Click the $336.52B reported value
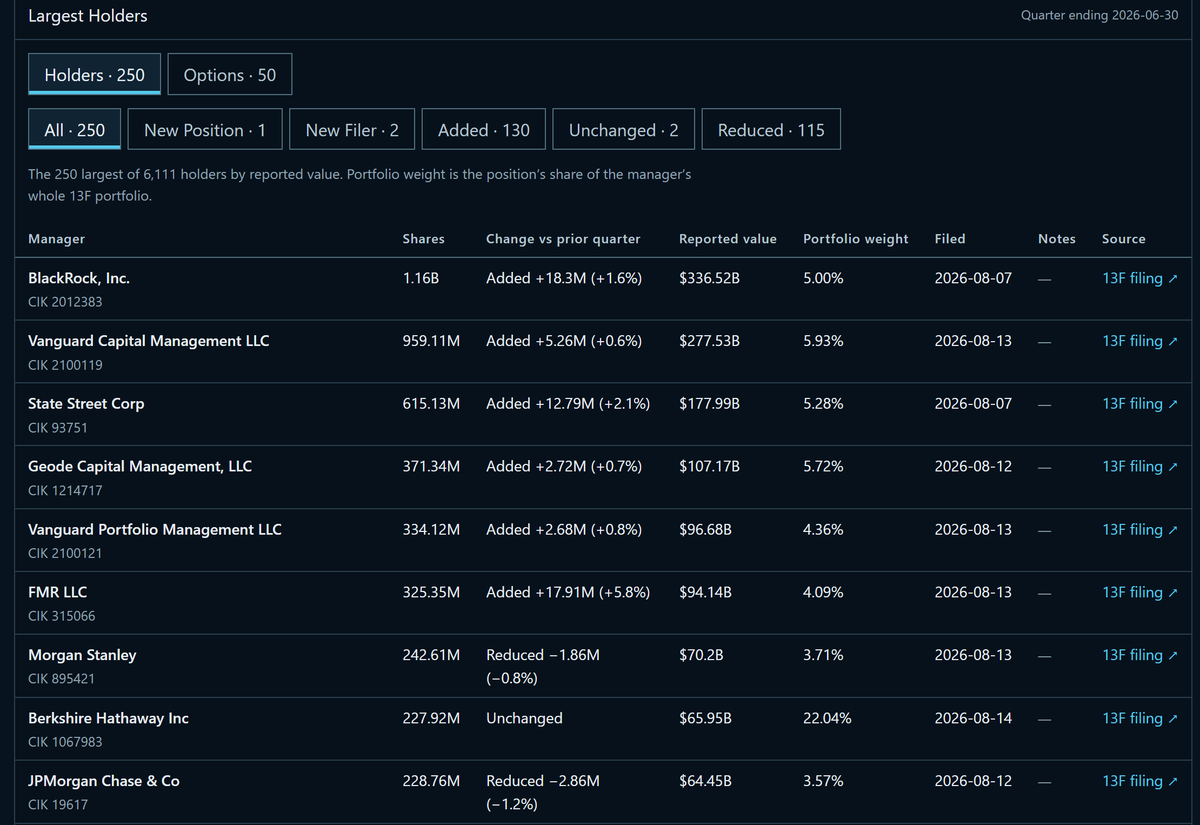 click(x=709, y=278)
